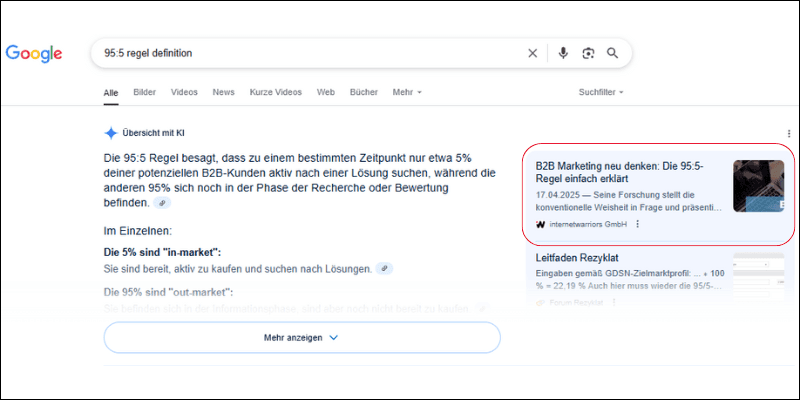This screenshot has width=800, height=400.
Task: Click inside the search box text
Action: 148,53
